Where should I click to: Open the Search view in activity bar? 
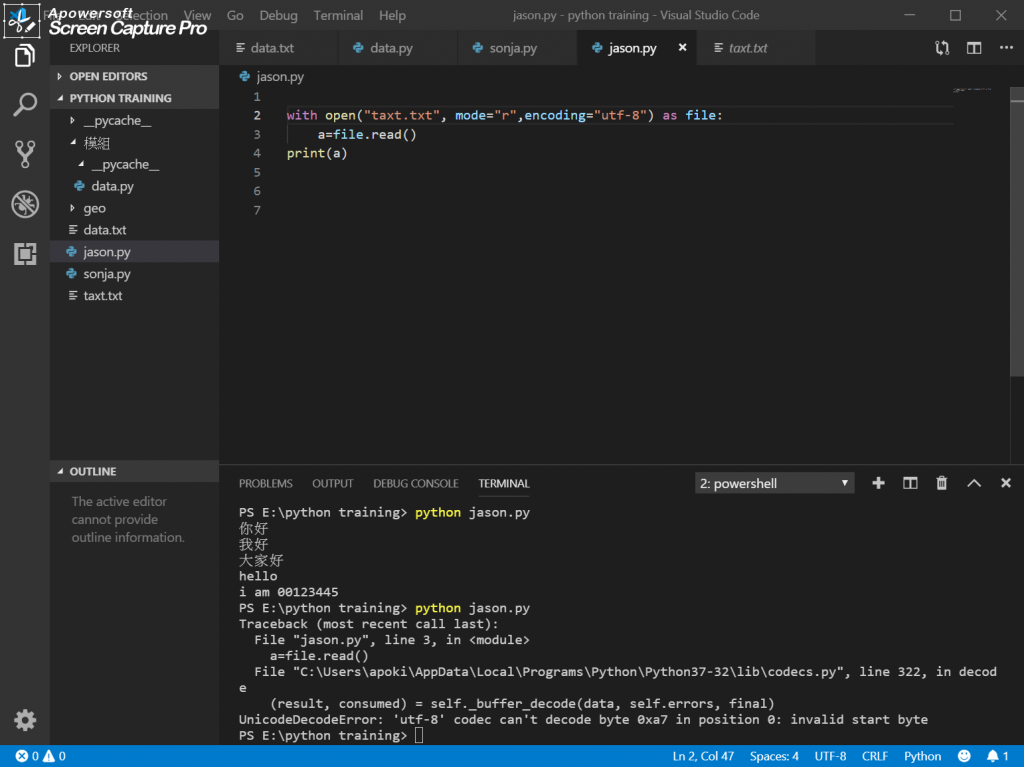(x=24, y=105)
